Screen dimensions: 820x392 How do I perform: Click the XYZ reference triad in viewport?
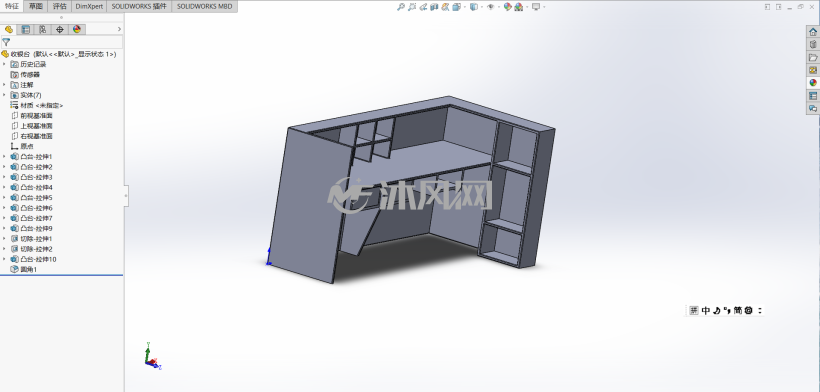[153, 357]
